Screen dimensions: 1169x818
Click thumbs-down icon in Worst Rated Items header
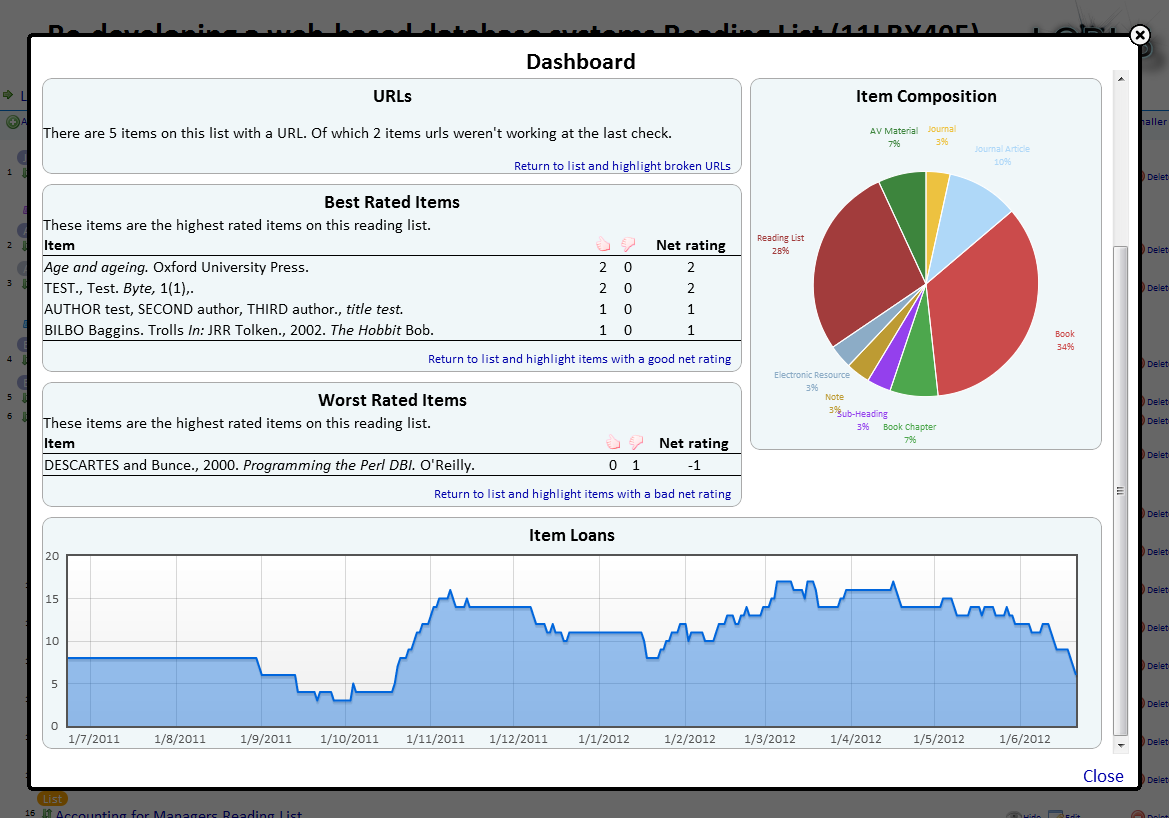click(x=636, y=442)
